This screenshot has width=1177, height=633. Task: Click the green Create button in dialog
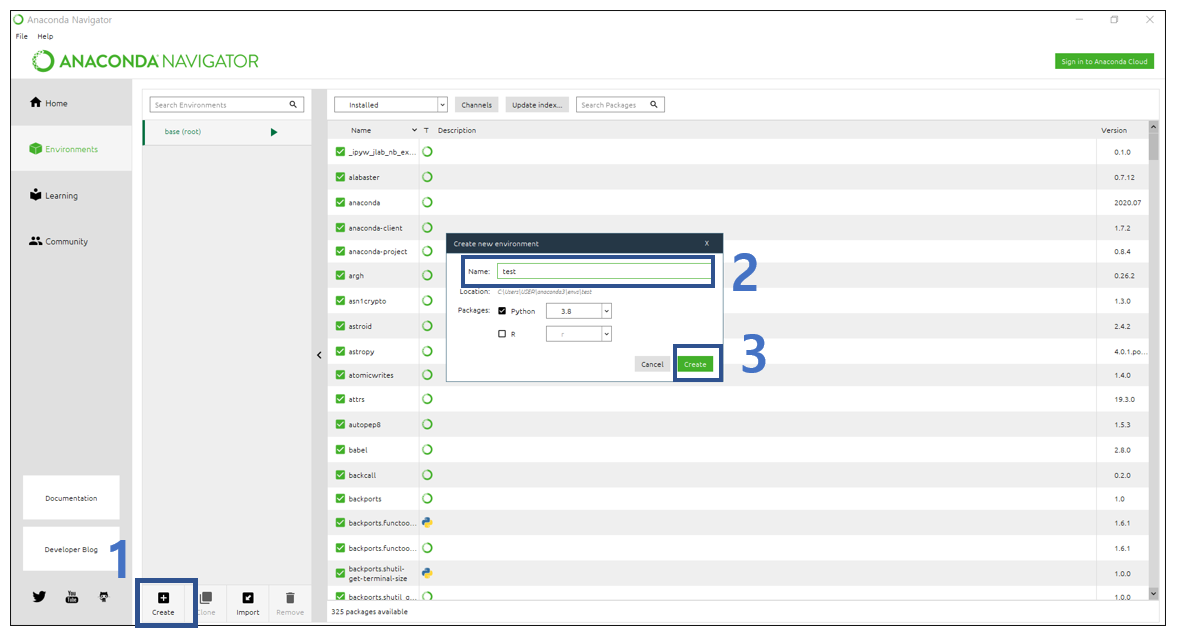tap(695, 364)
